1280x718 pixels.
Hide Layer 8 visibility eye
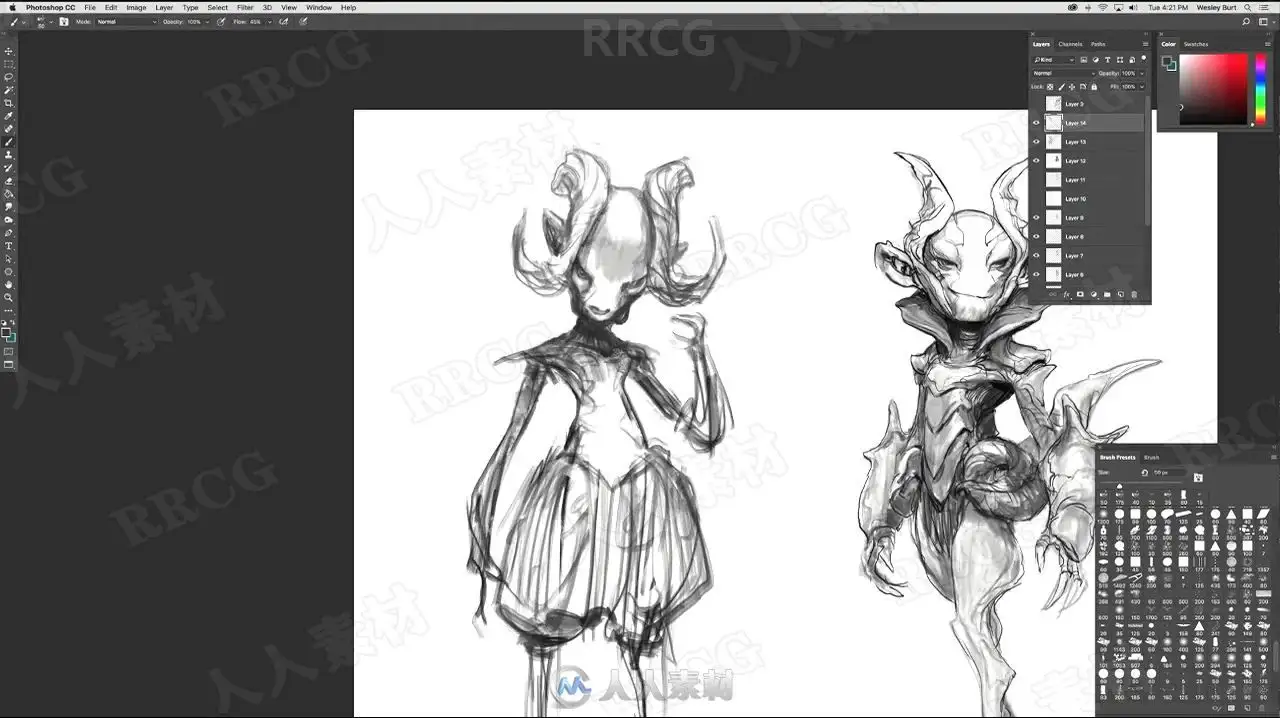pos(1036,237)
